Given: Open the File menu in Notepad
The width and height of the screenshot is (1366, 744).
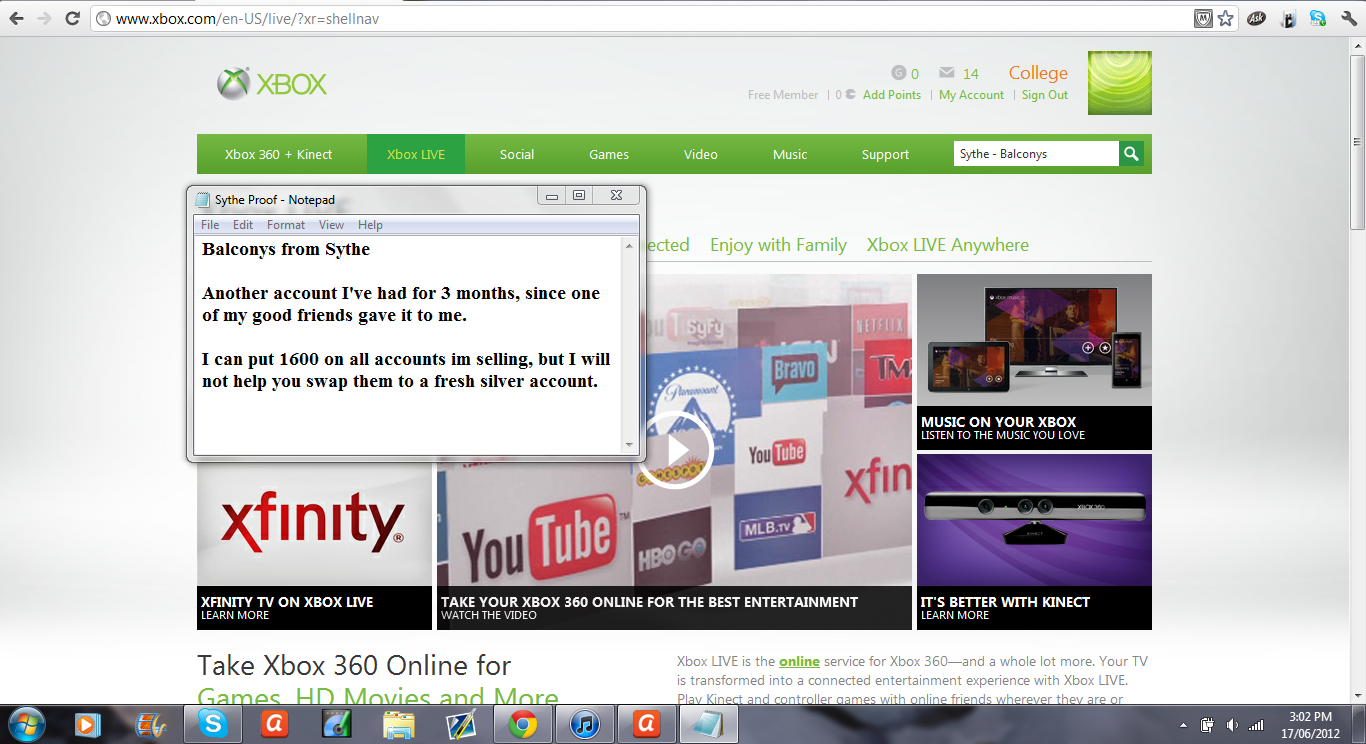Looking at the screenshot, I should click(x=210, y=225).
